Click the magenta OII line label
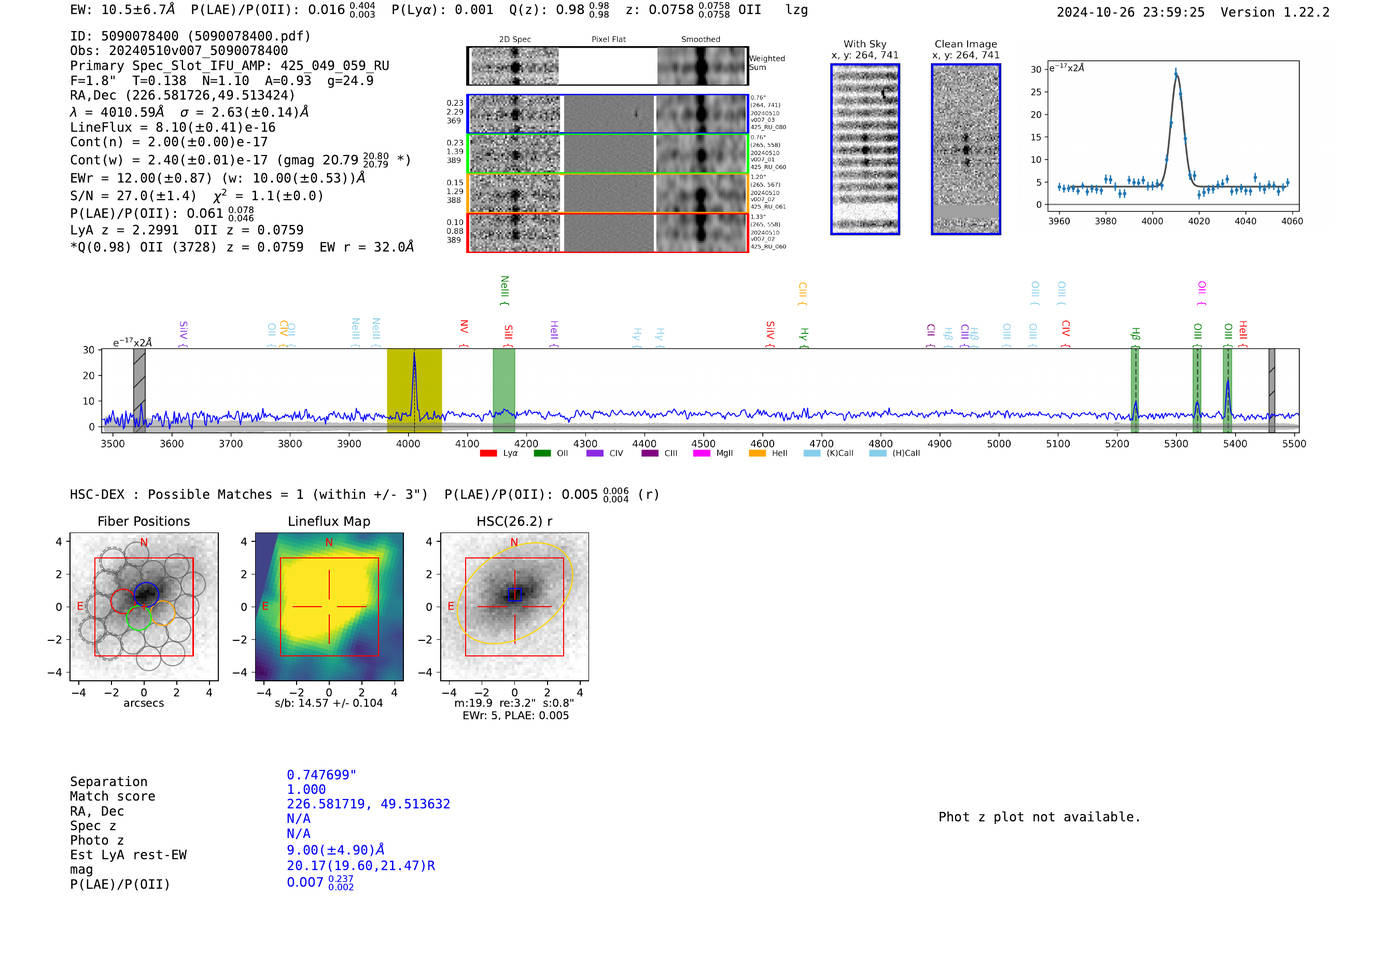 1202,293
